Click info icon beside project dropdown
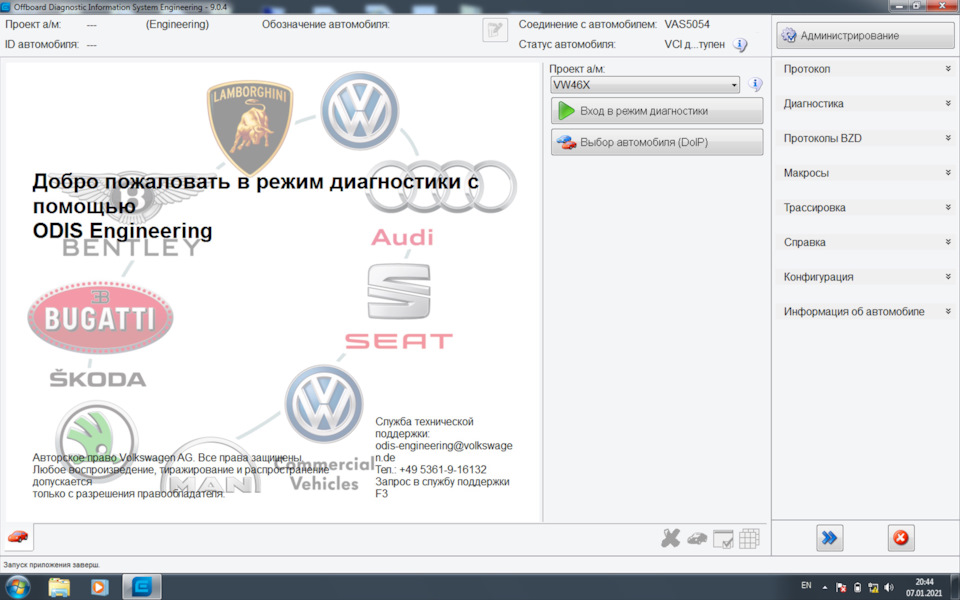This screenshot has height=600, width=960. click(x=755, y=84)
